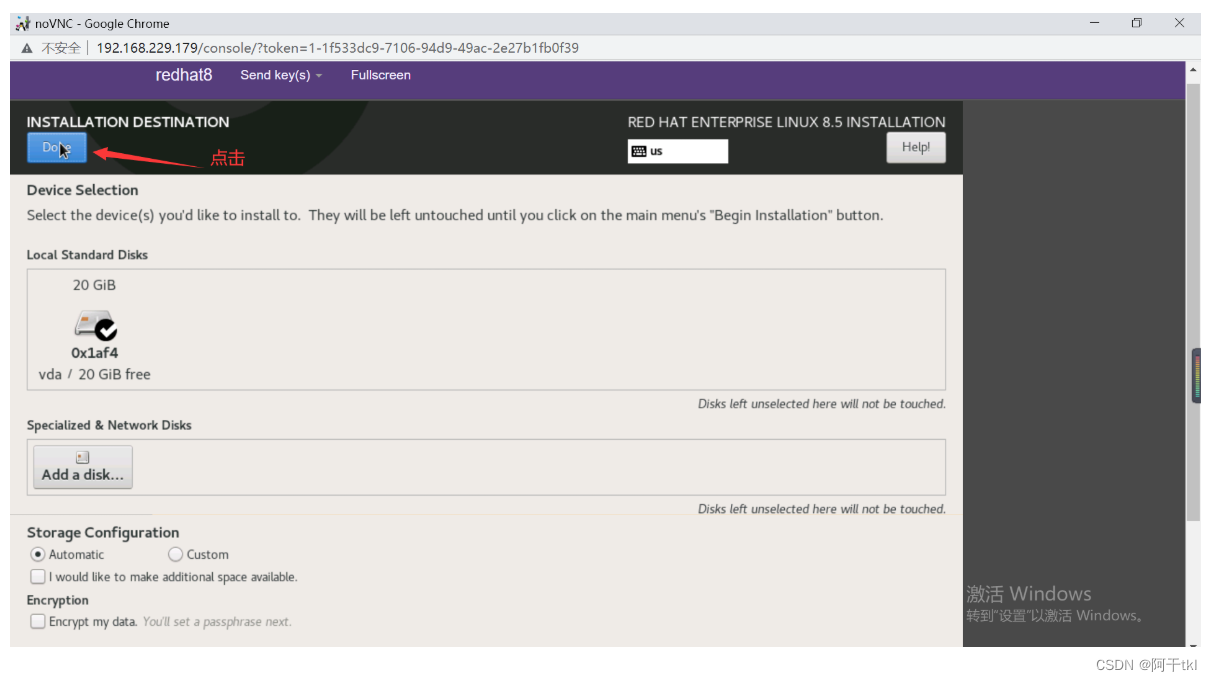
Task: Click 'RED HAT ENTERPRISE LINUX 8.5 INSTALLATION' text
Action: 787,122
